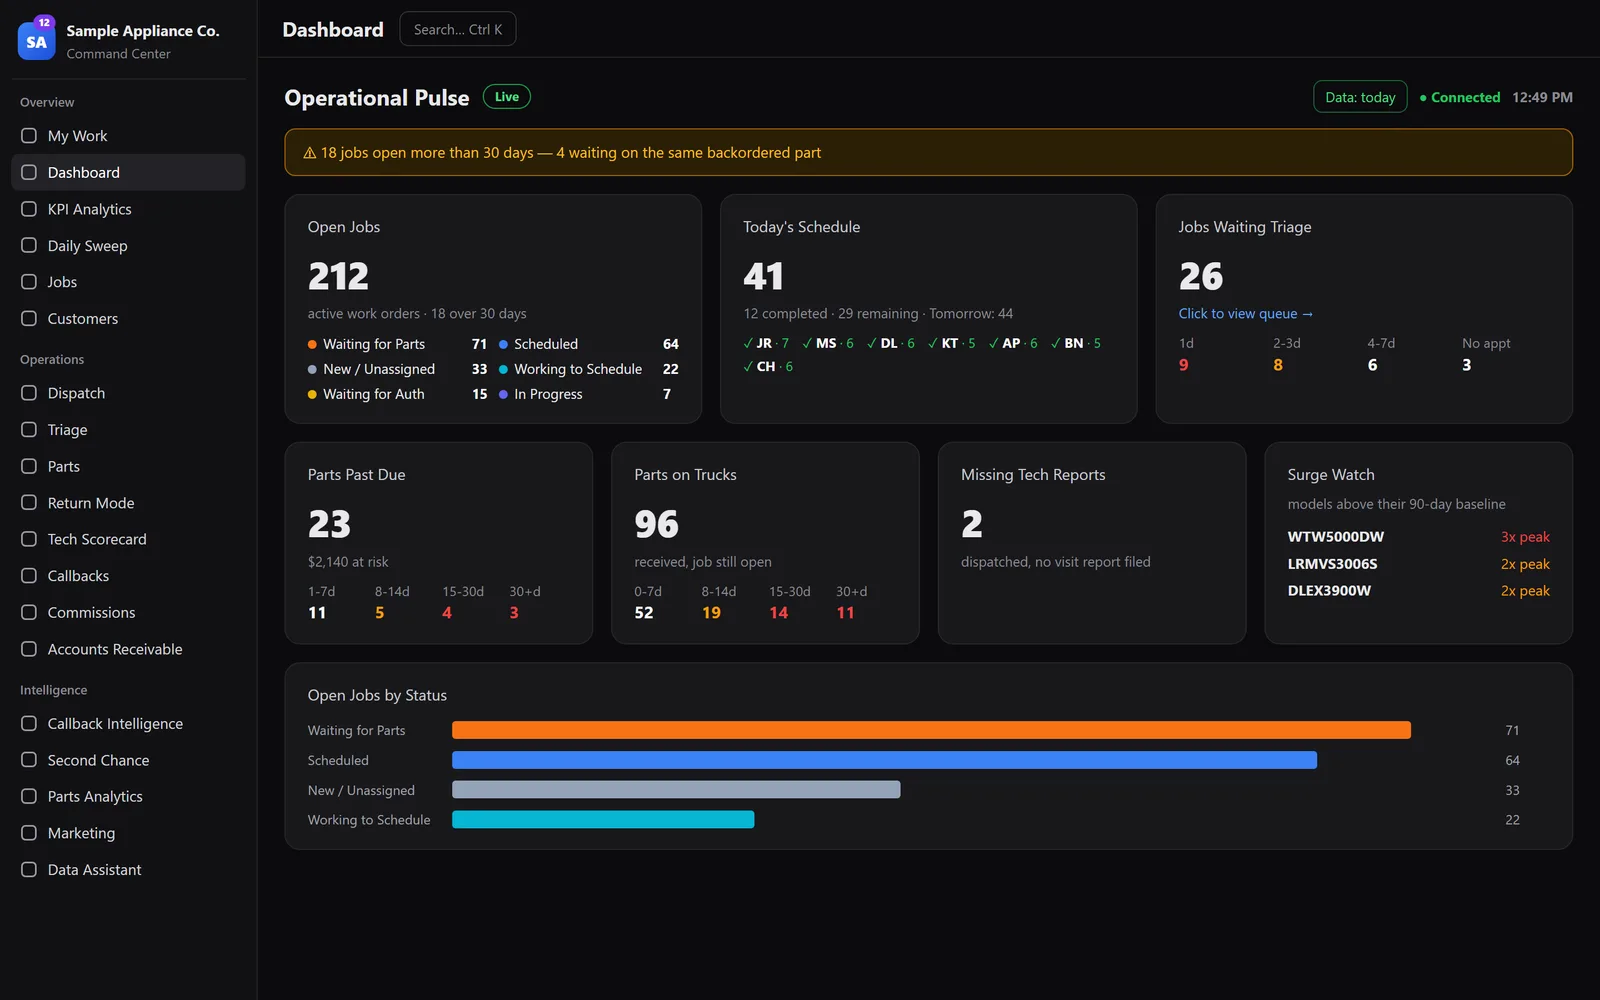Click the Accounts Receivable sidebar icon
Viewport: 1600px width, 1000px height.
(x=29, y=649)
